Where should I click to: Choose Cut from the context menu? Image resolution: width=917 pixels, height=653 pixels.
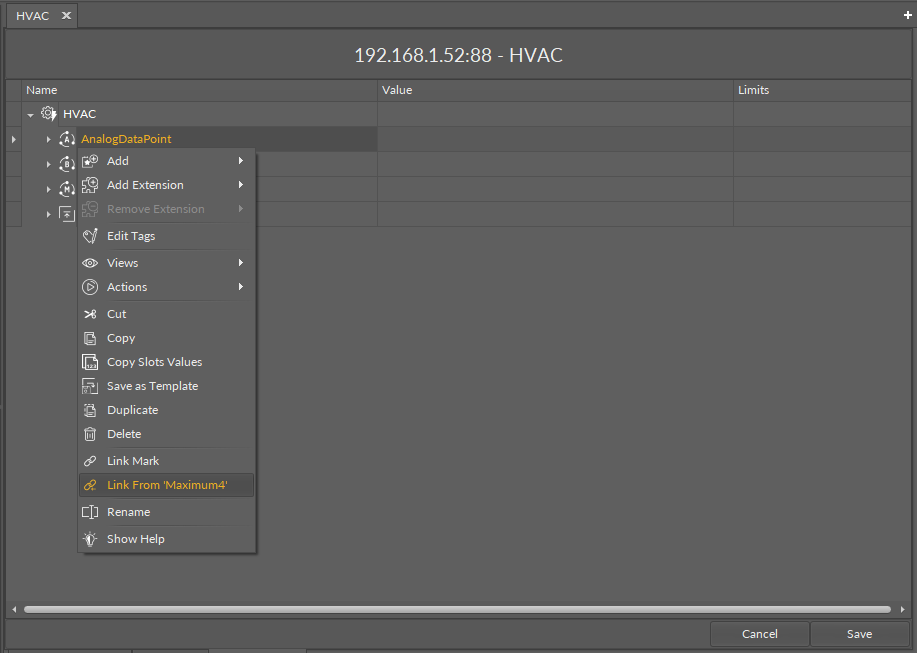pos(167,314)
